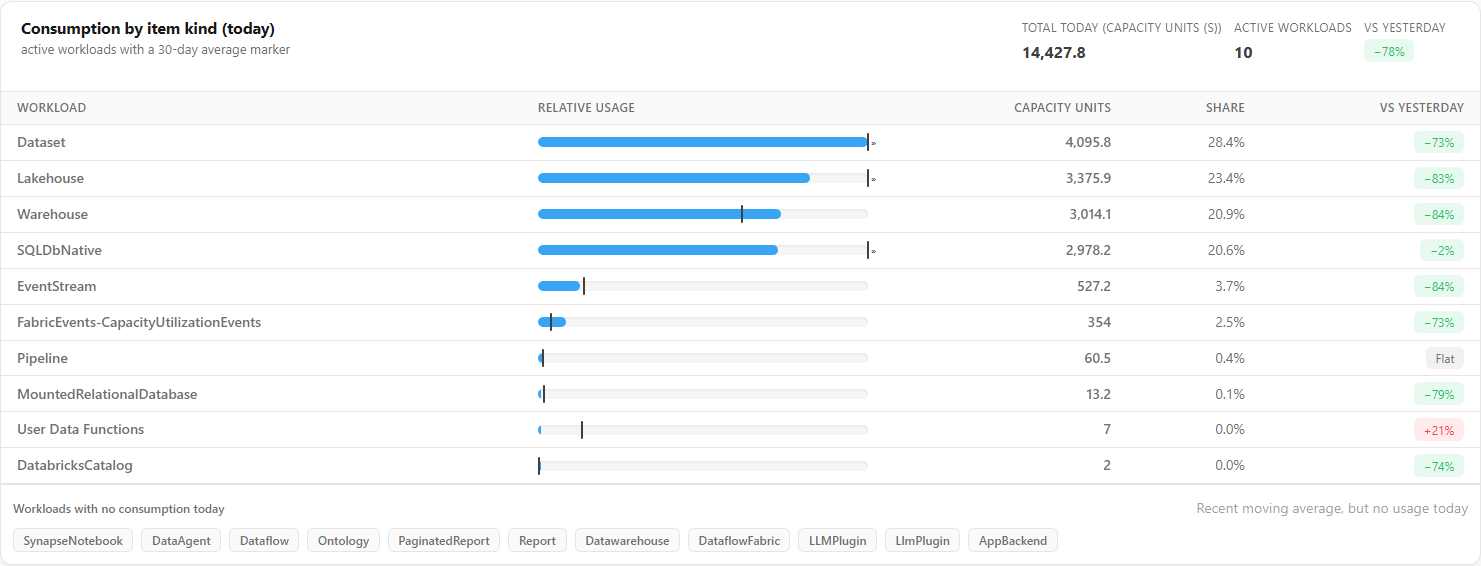Select the Report chip
The image size is (1481, 566).
[x=537, y=541]
